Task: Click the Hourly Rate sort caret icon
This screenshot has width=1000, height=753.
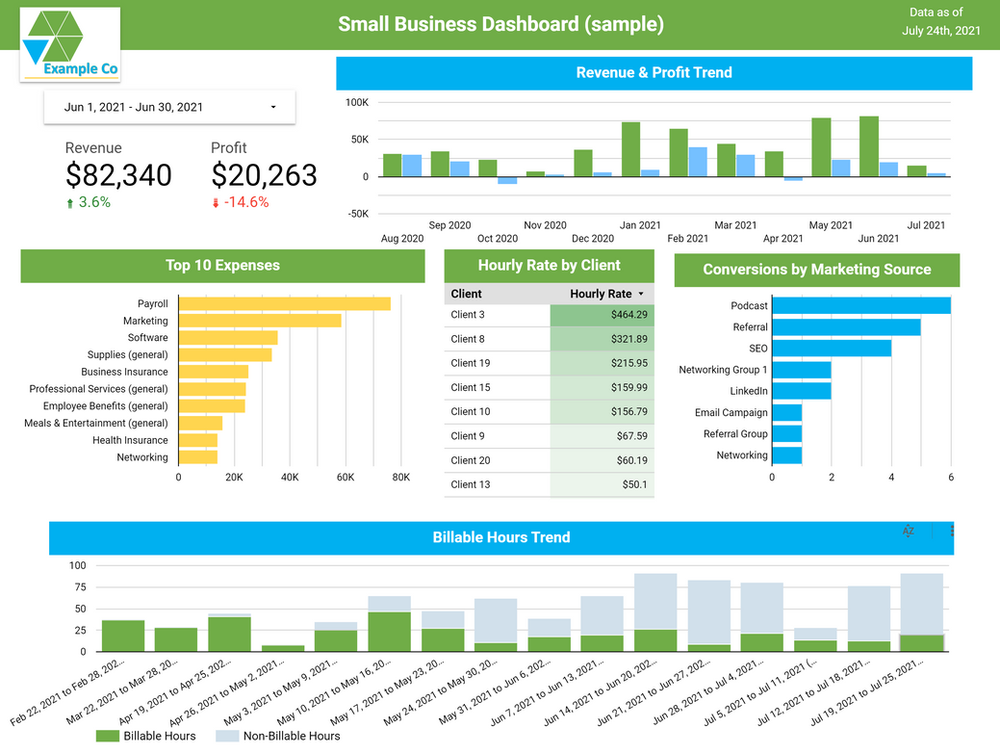Action: 640,294
